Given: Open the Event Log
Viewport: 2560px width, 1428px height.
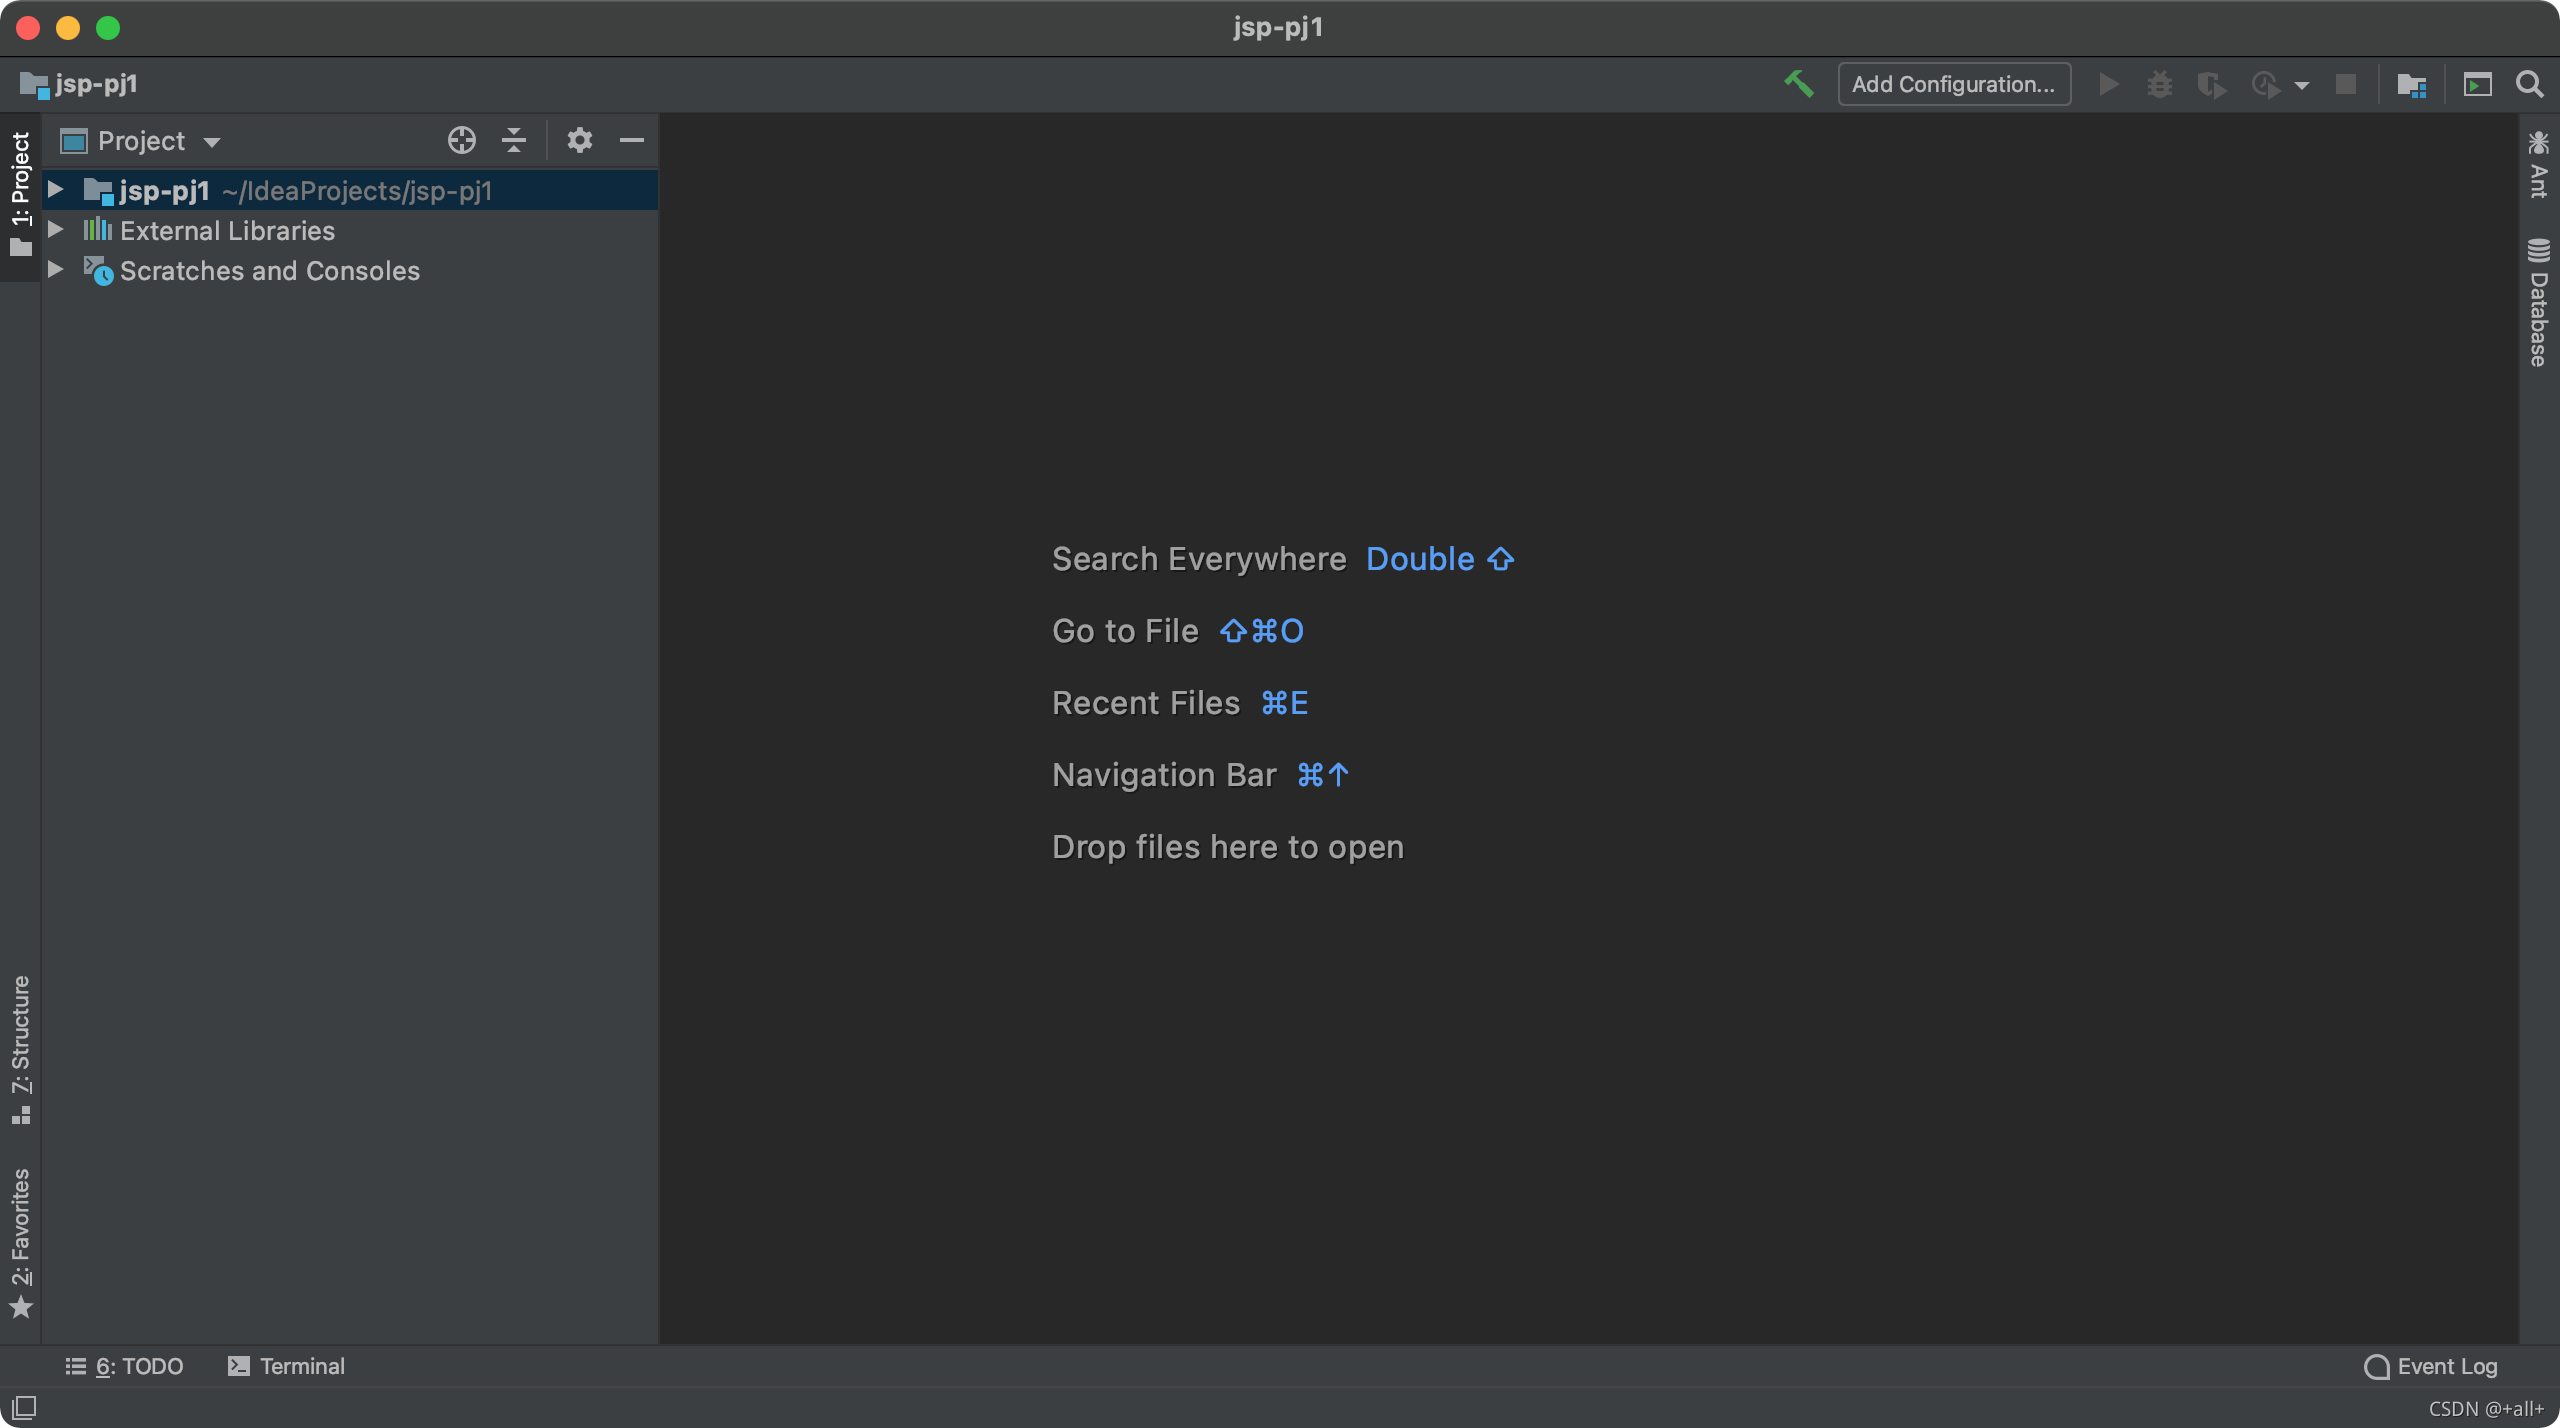Looking at the screenshot, I should click(x=2431, y=1366).
